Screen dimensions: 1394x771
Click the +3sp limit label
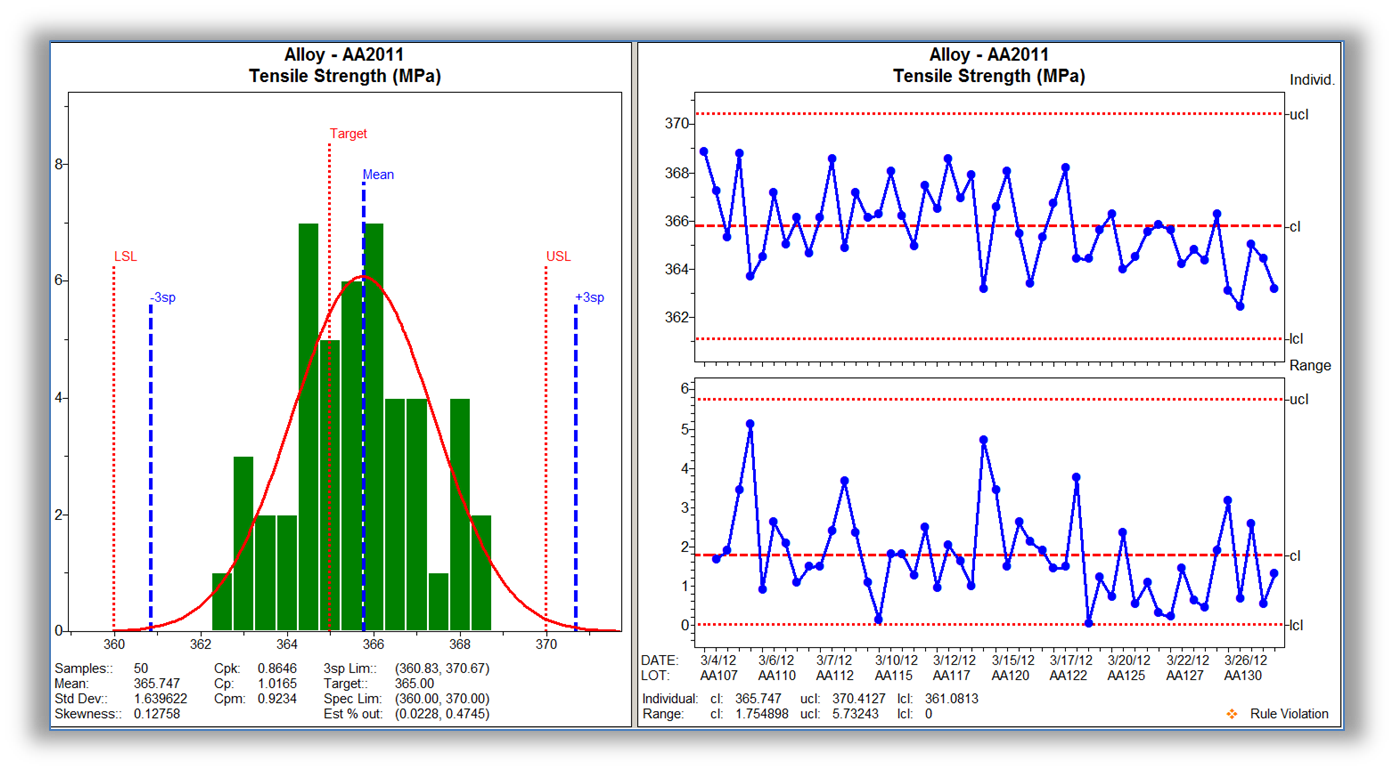(589, 298)
